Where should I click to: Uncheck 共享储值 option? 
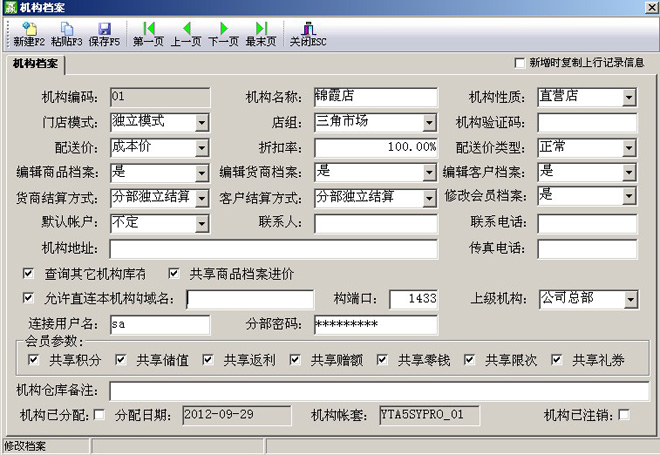pos(120,360)
